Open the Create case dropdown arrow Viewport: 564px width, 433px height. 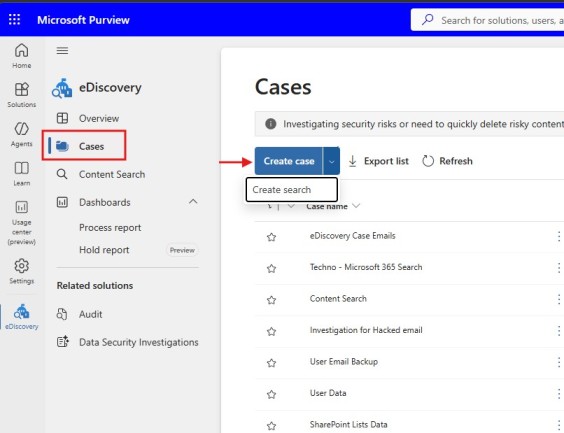[x=331, y=161]
